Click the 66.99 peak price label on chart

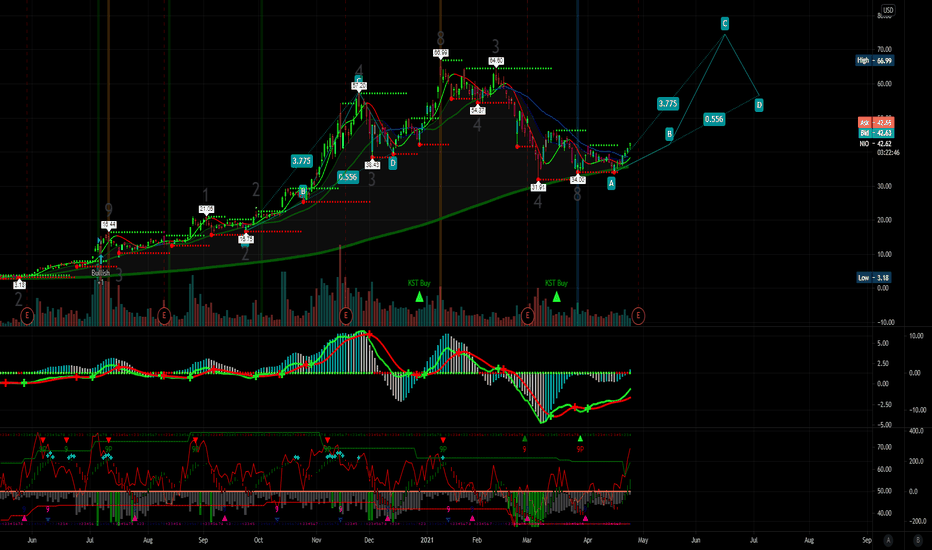[440, 53]
